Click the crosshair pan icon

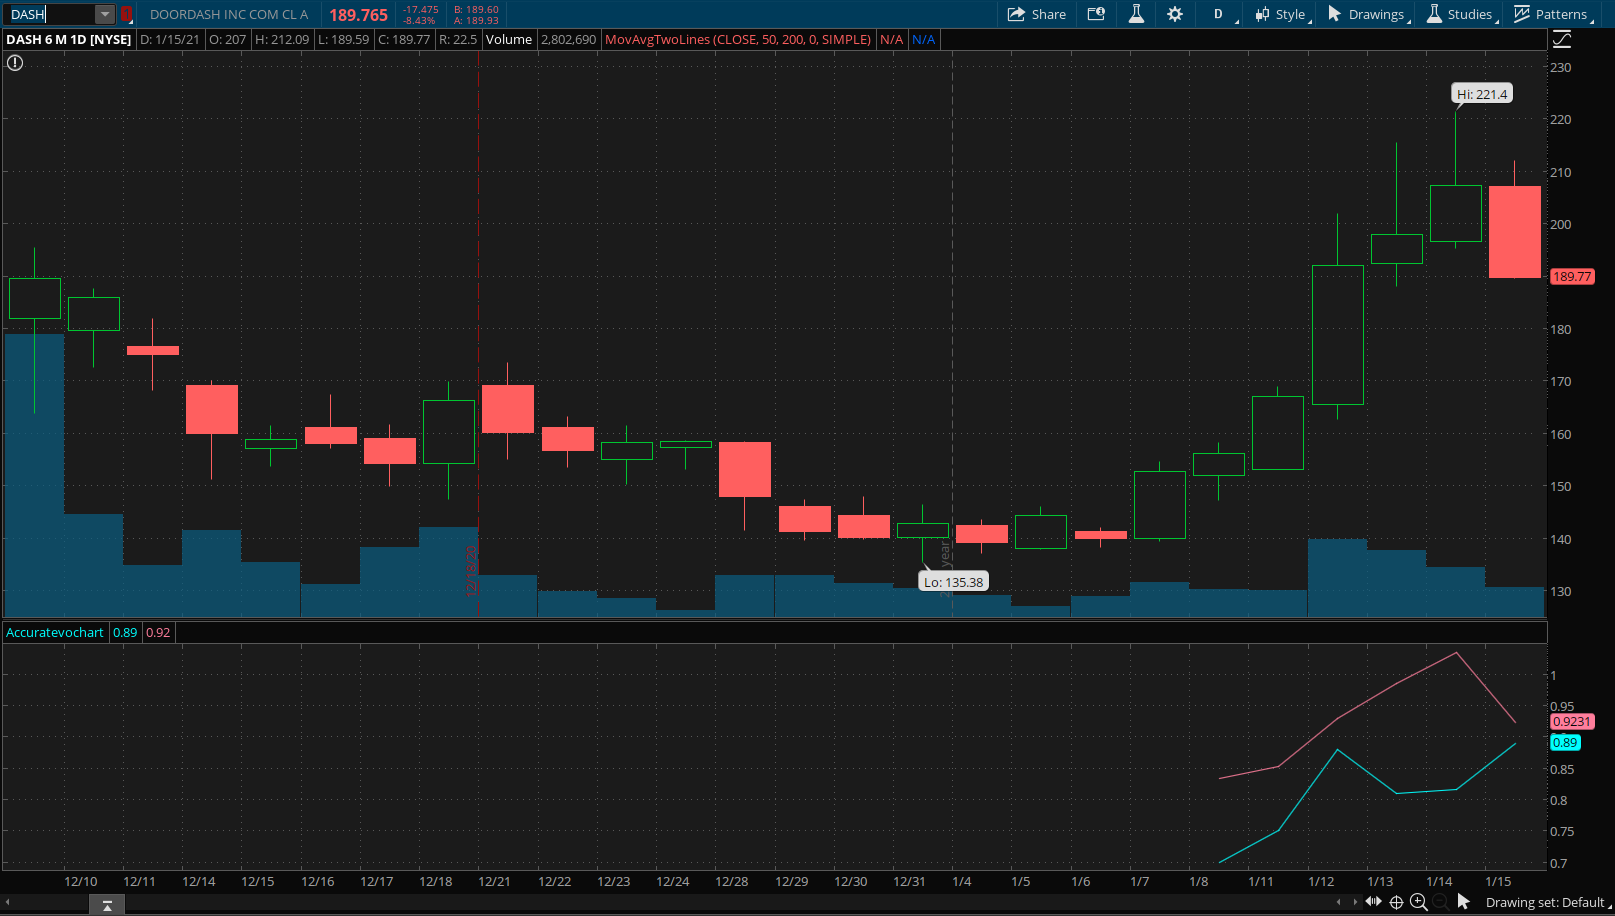point(1396,902)
